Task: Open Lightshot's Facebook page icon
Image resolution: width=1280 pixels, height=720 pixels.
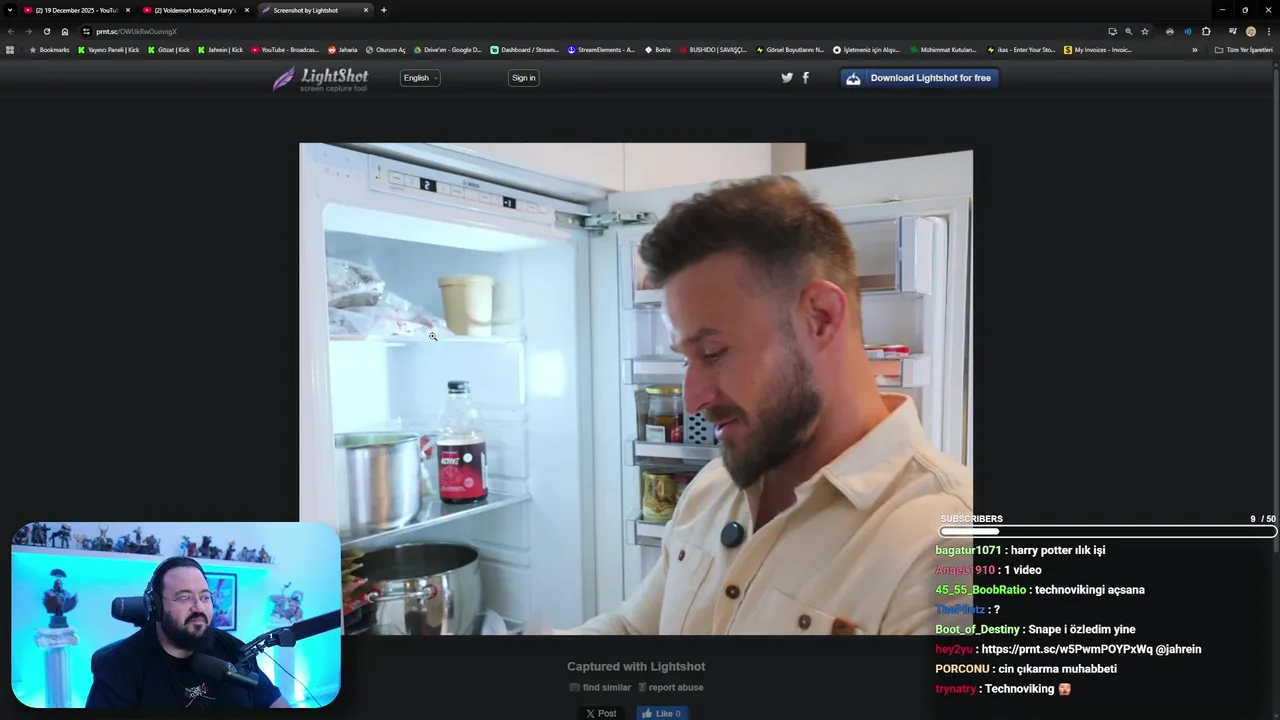Action: coord(806,78)
